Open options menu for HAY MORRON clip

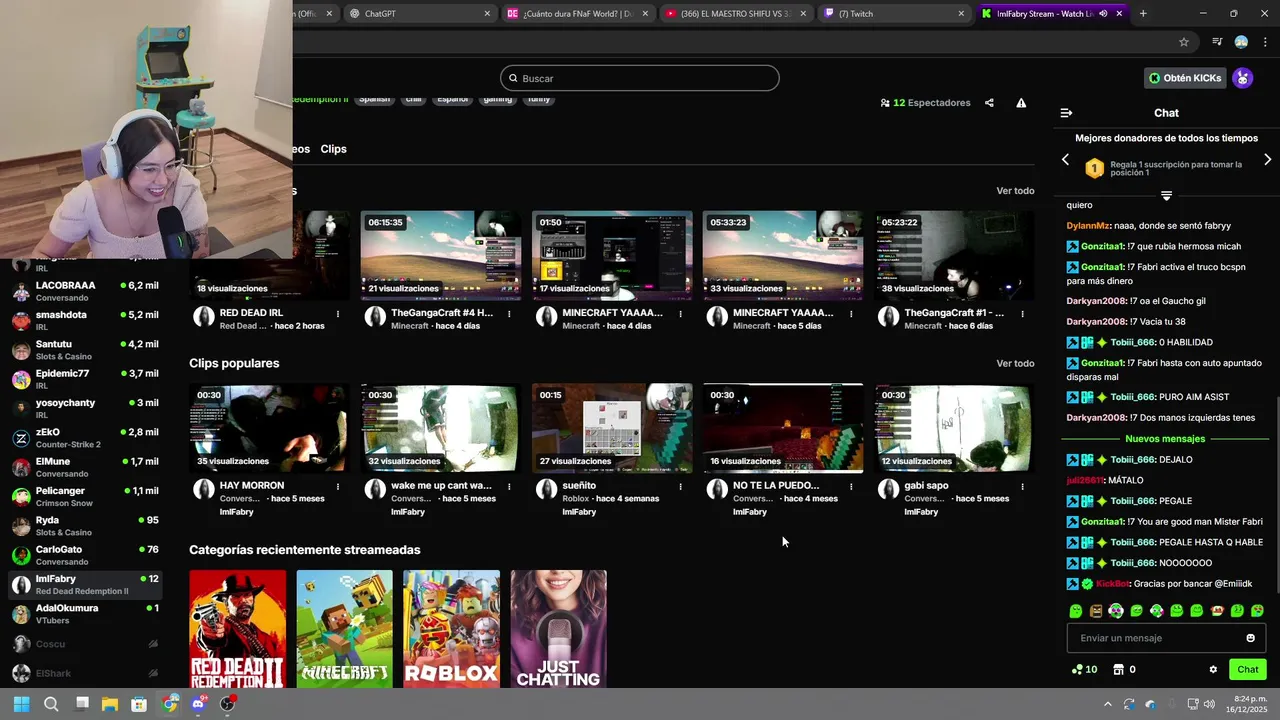point(338,487)
